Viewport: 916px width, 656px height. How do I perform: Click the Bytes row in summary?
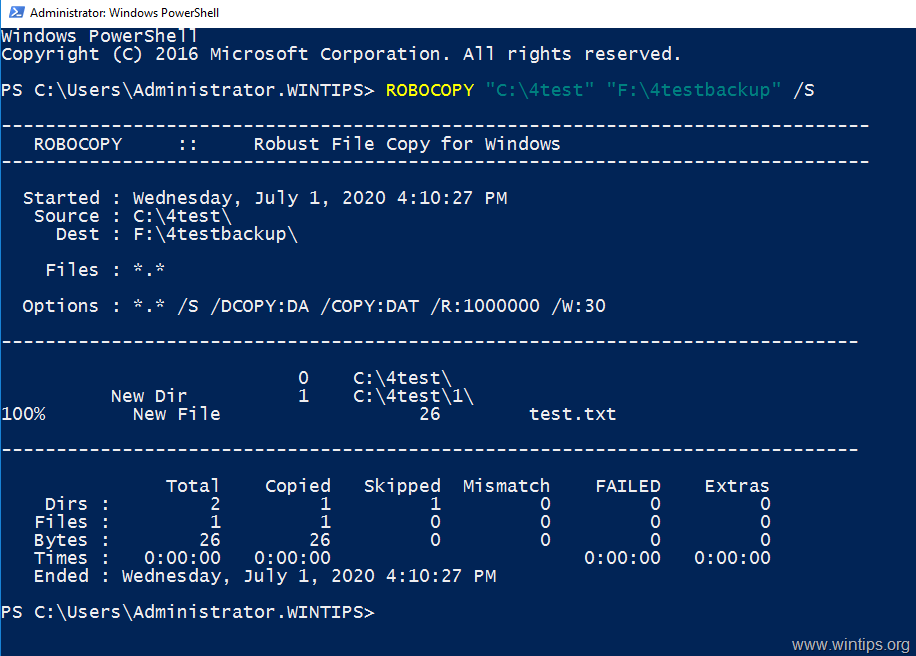pos(402,540)
